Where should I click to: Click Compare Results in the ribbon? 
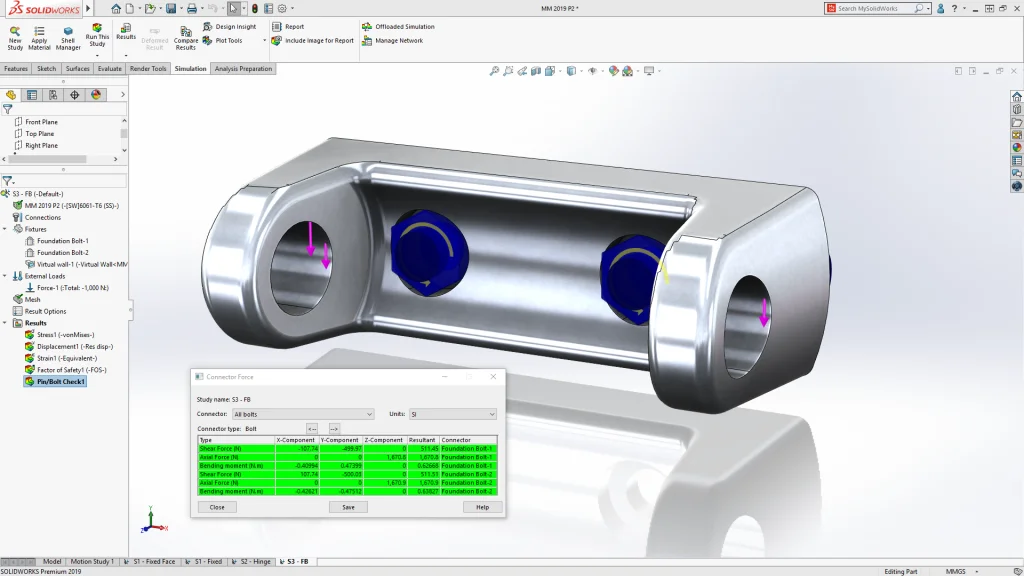click(x=186, y=30)
